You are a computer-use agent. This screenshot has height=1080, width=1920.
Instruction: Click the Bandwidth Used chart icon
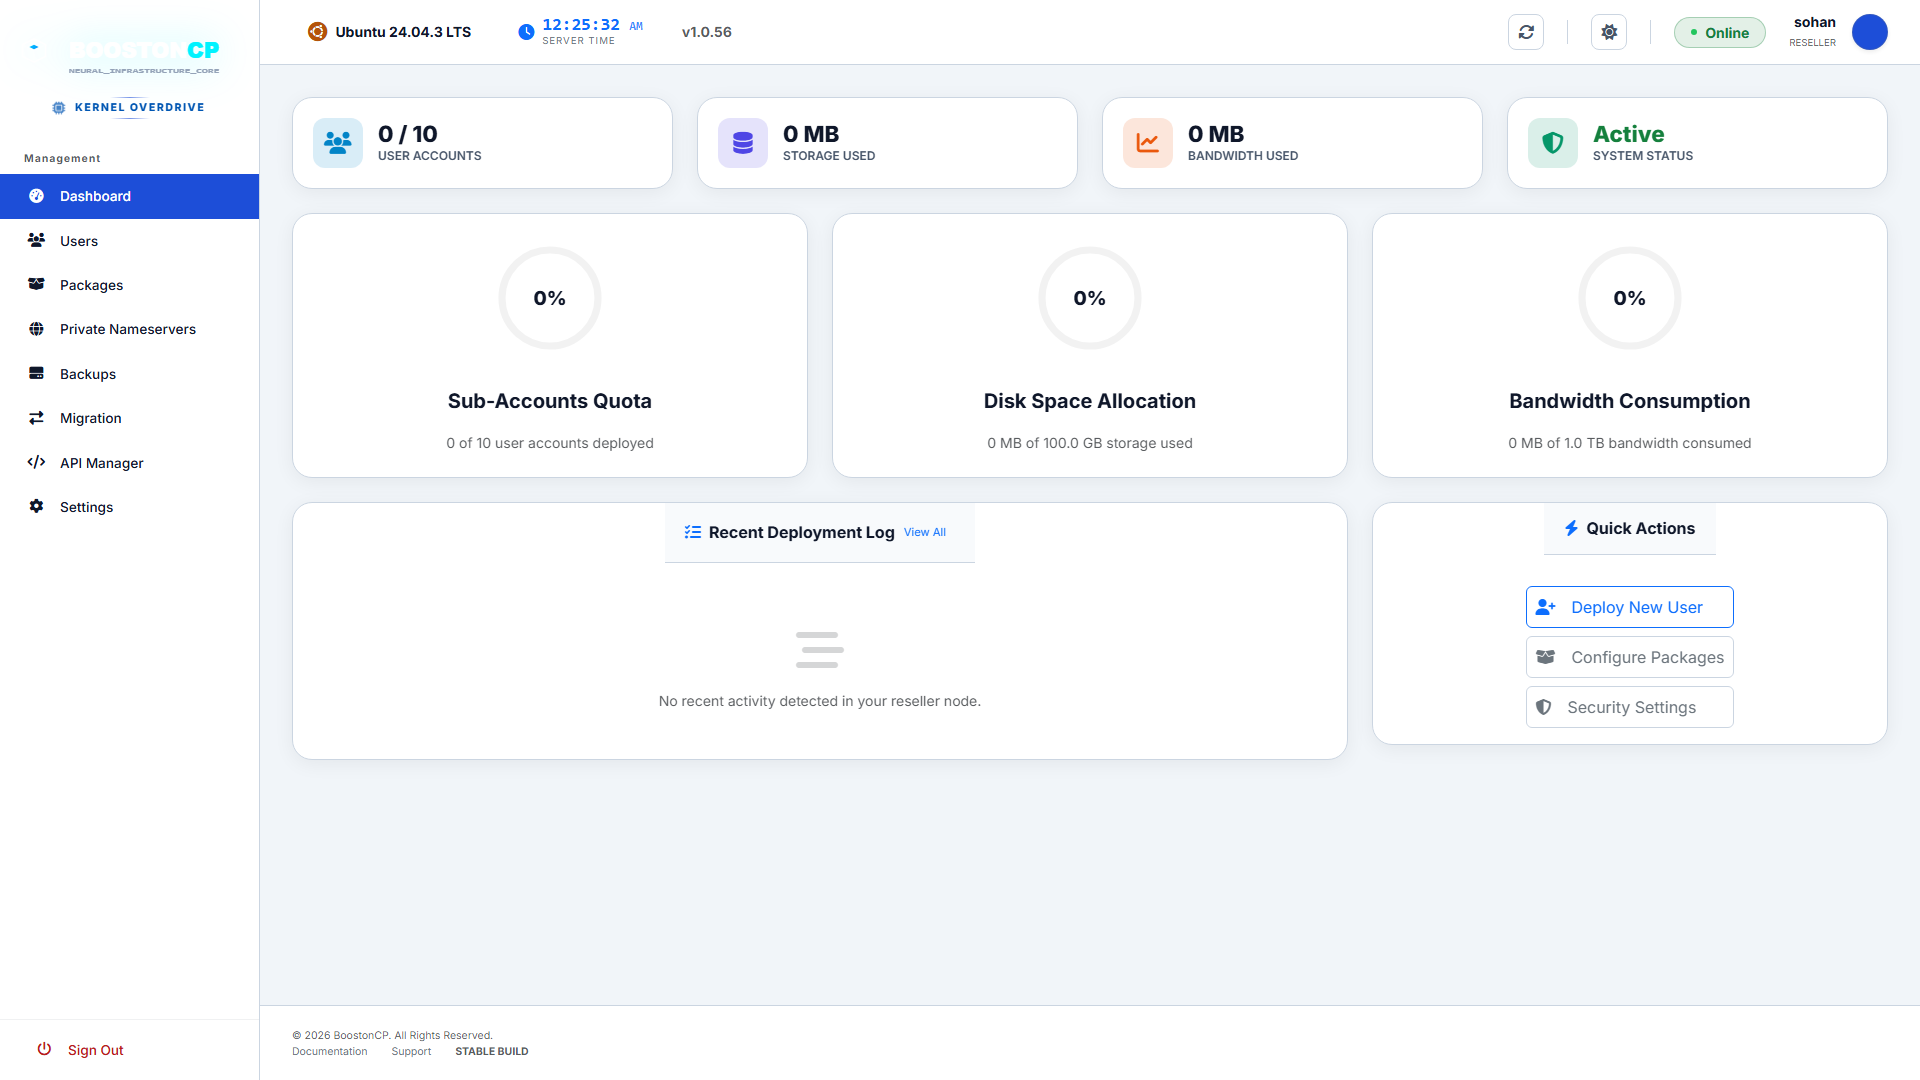point(1148,143)
